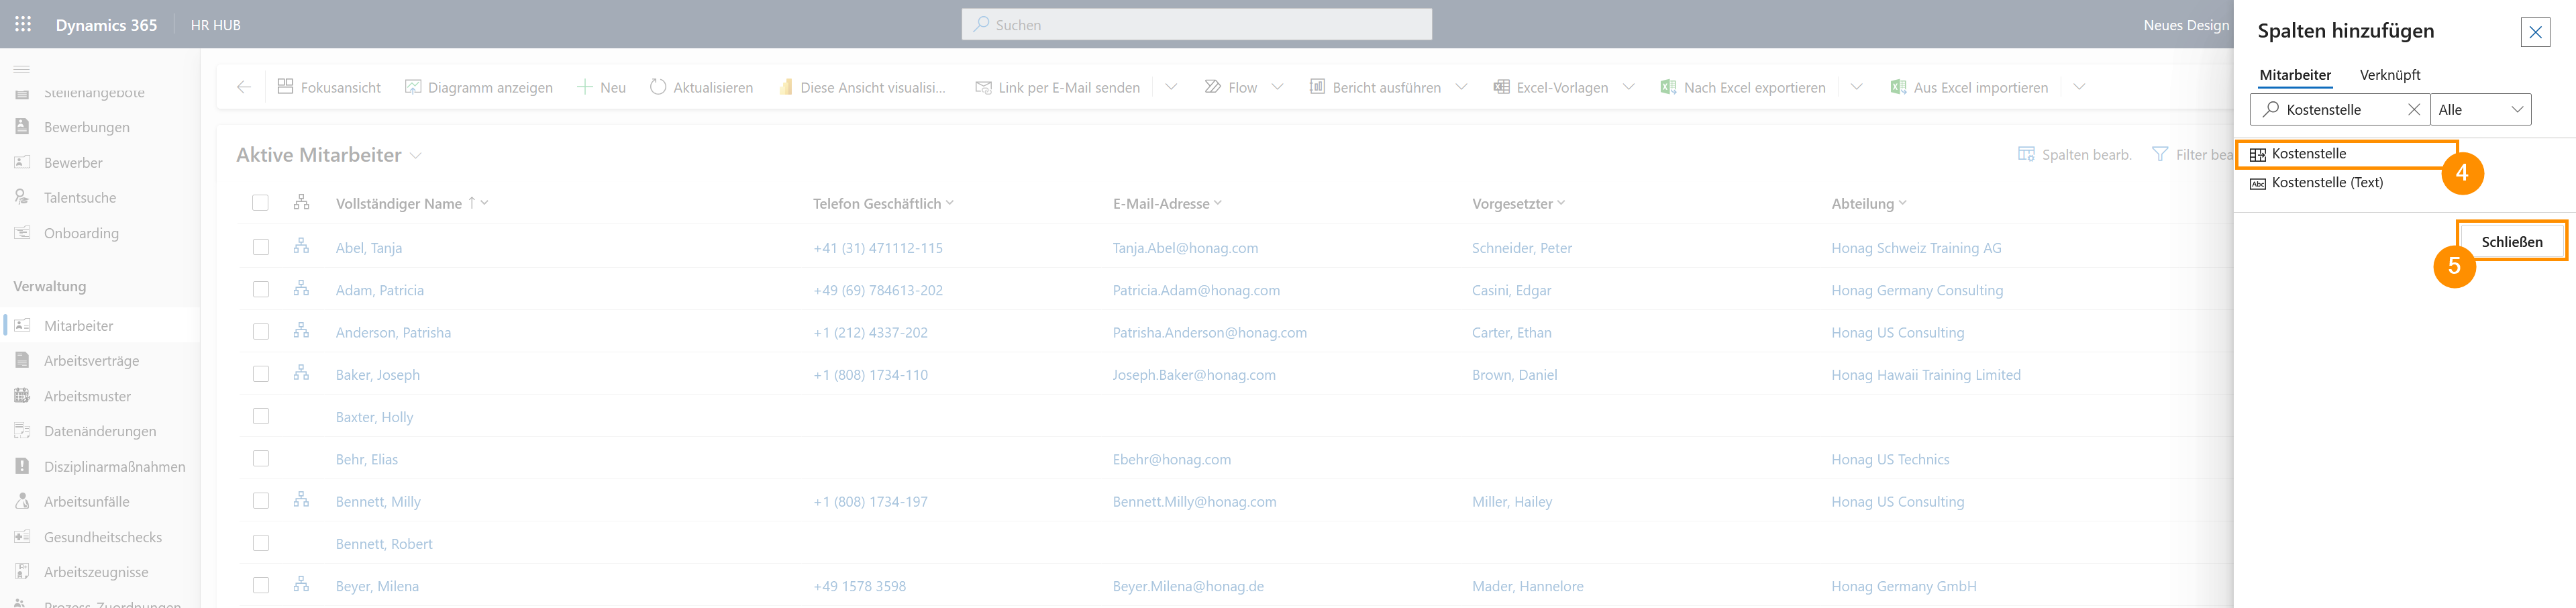Toggle the sidebar hamburger menu
Image resolution: width=2576 pixels, height=608 pixels.
click(21, 69)
